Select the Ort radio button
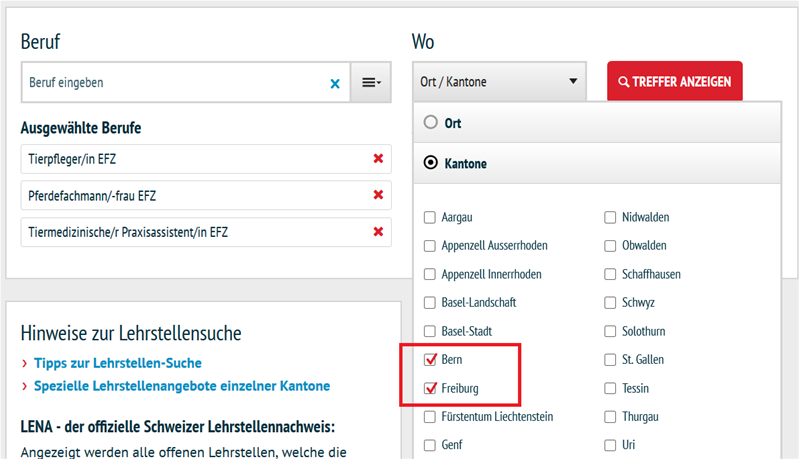 (x=431, y=122)
